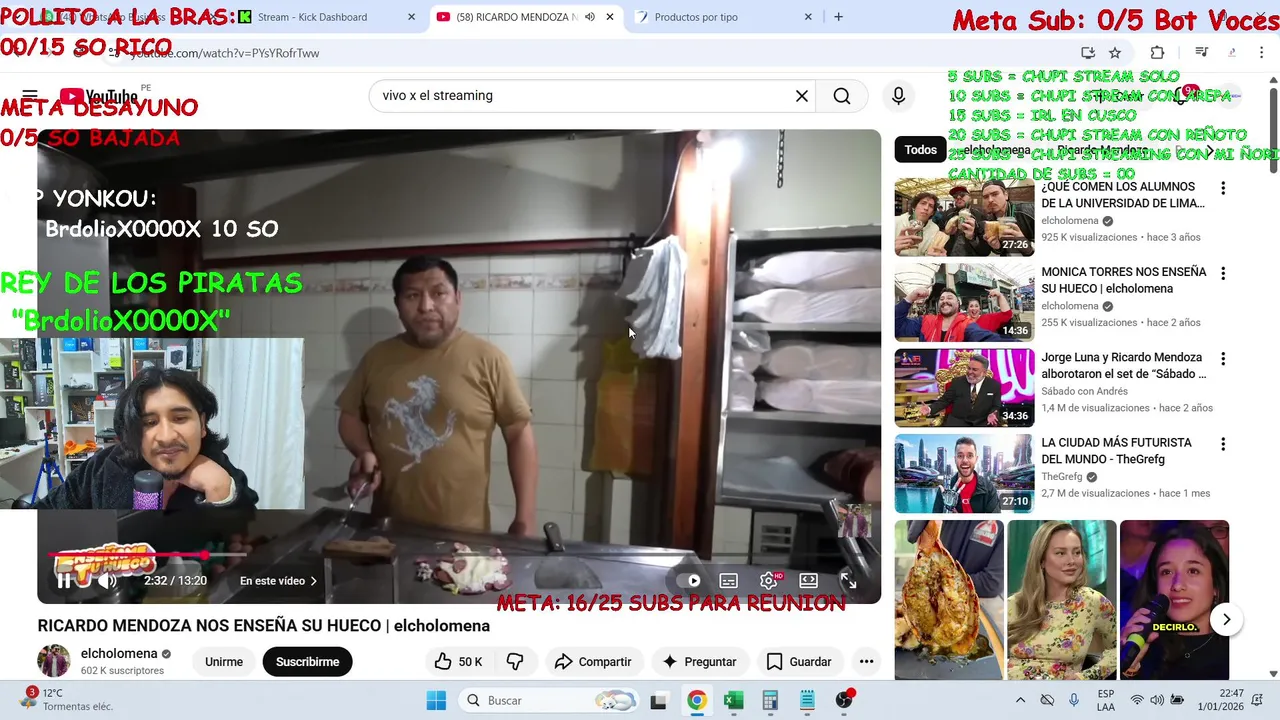The width and height of the screenshot is (1280, 720).
Task: Select the Todos filter chip
Action: (x=921, y=150)
